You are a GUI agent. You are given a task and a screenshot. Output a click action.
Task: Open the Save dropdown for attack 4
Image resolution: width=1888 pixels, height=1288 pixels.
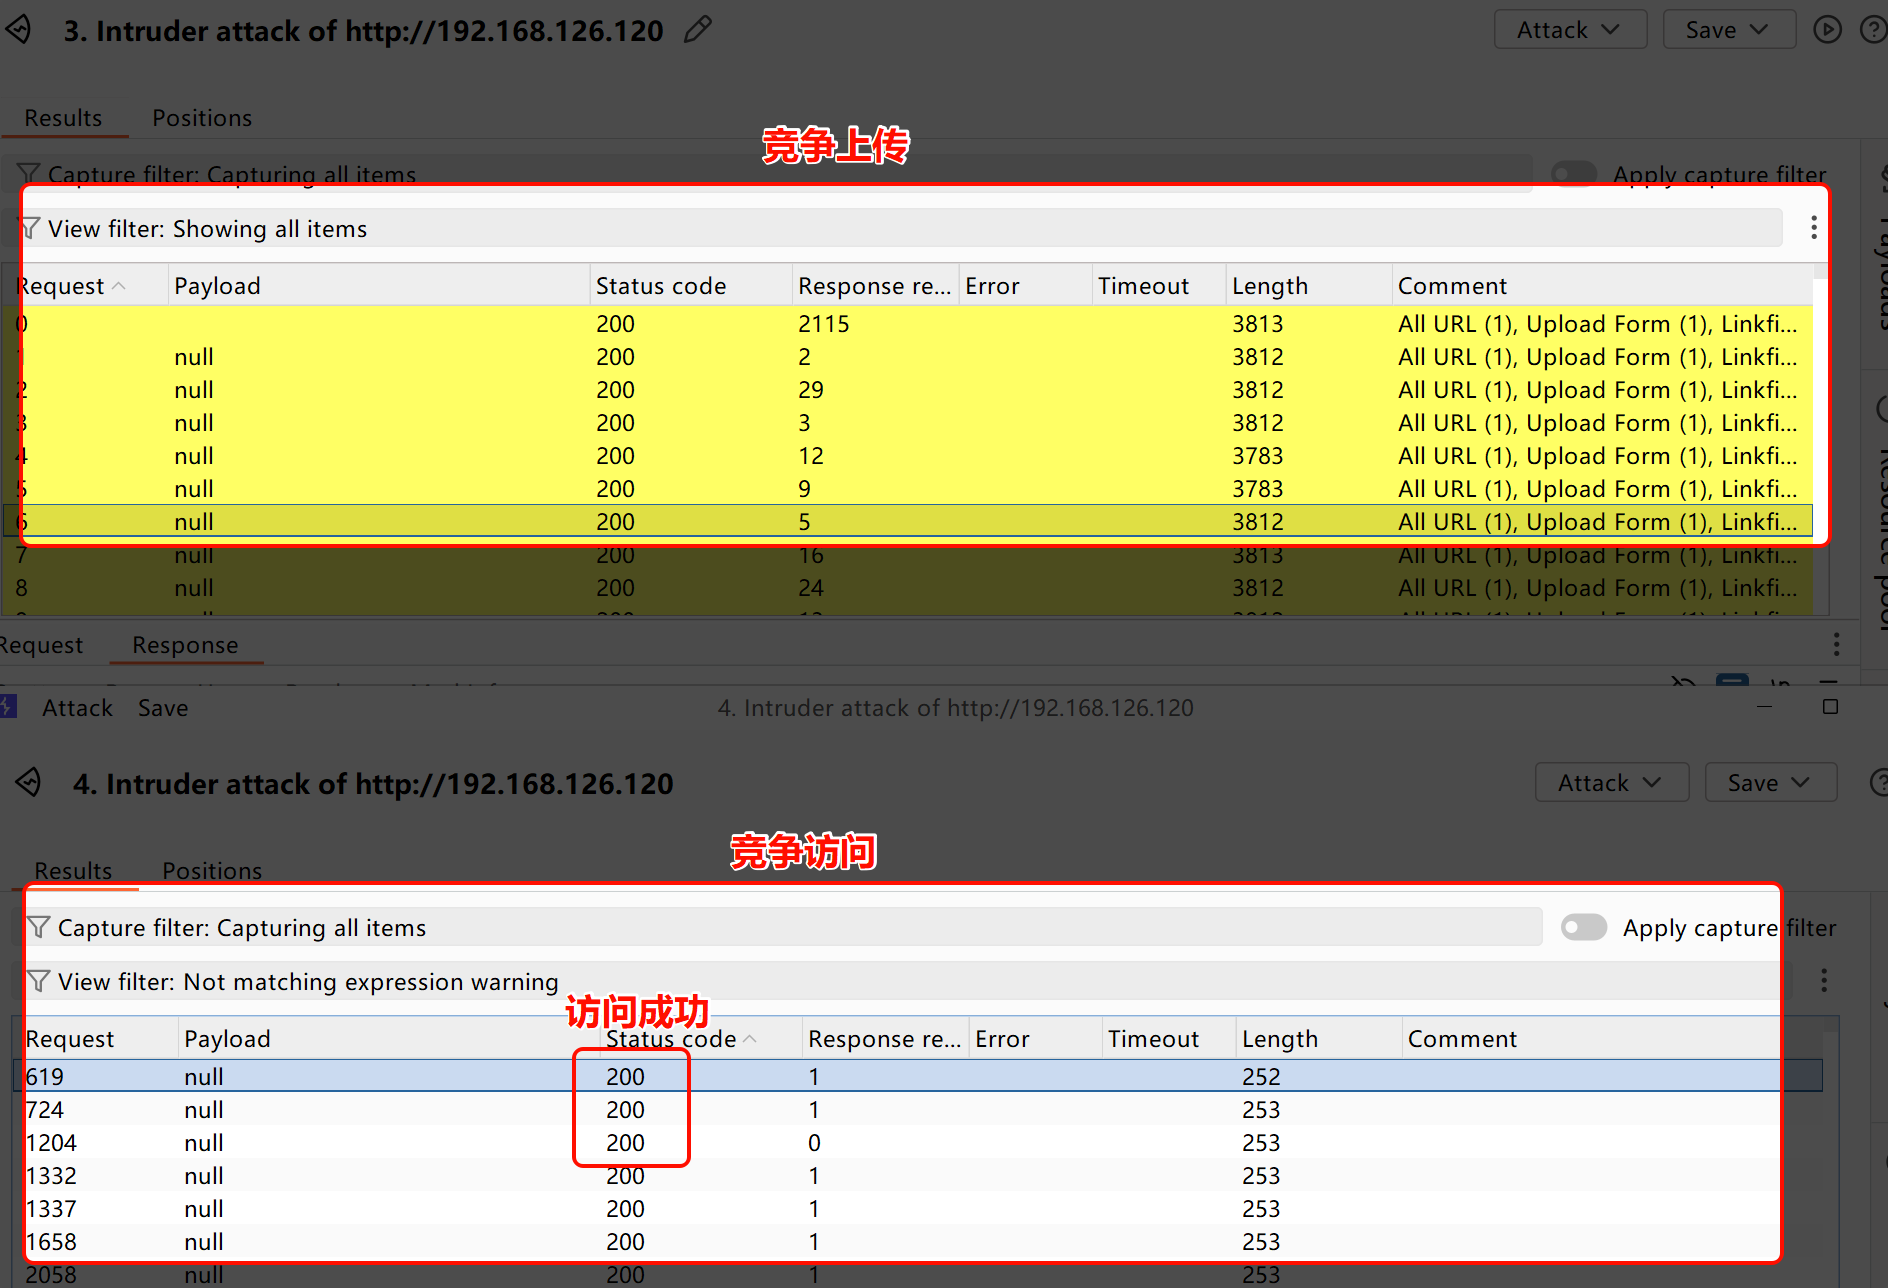[x=1769, y=783]
